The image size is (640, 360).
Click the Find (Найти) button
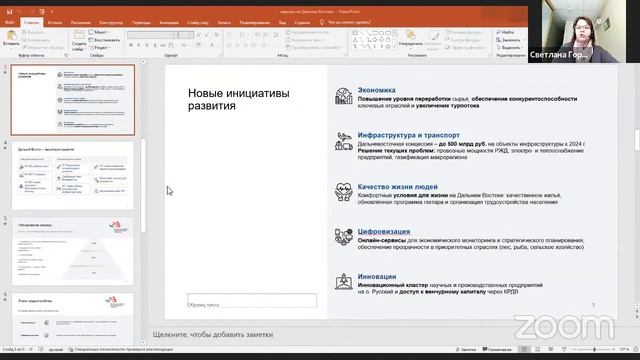[x=505, y=32]
